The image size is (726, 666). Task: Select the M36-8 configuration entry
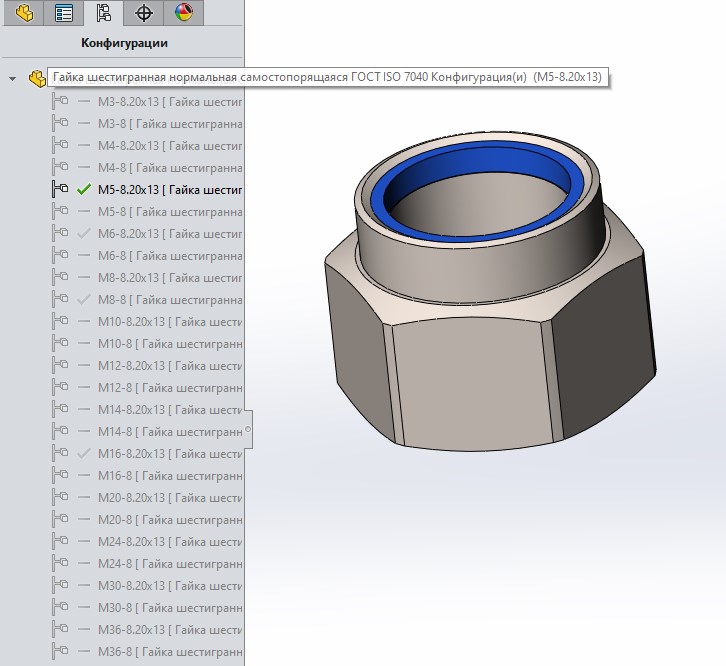pyautogui.click(x=165, y=651)
